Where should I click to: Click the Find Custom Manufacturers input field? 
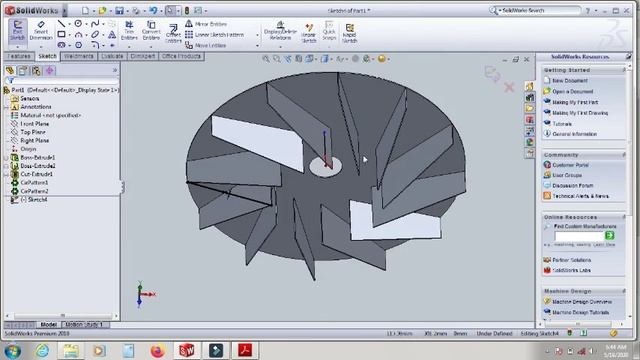(x=579, y=236)
